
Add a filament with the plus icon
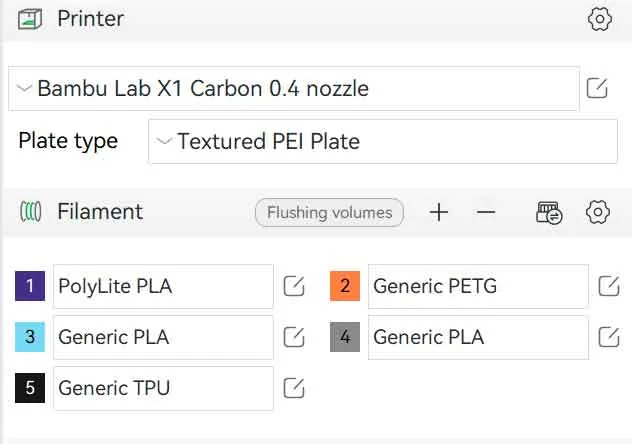(439, 212)
